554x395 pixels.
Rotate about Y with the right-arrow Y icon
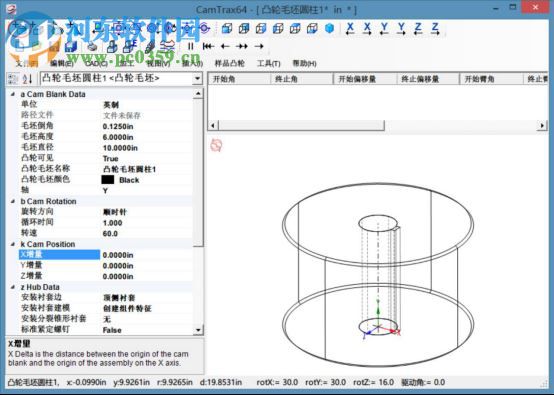(401, 28)
